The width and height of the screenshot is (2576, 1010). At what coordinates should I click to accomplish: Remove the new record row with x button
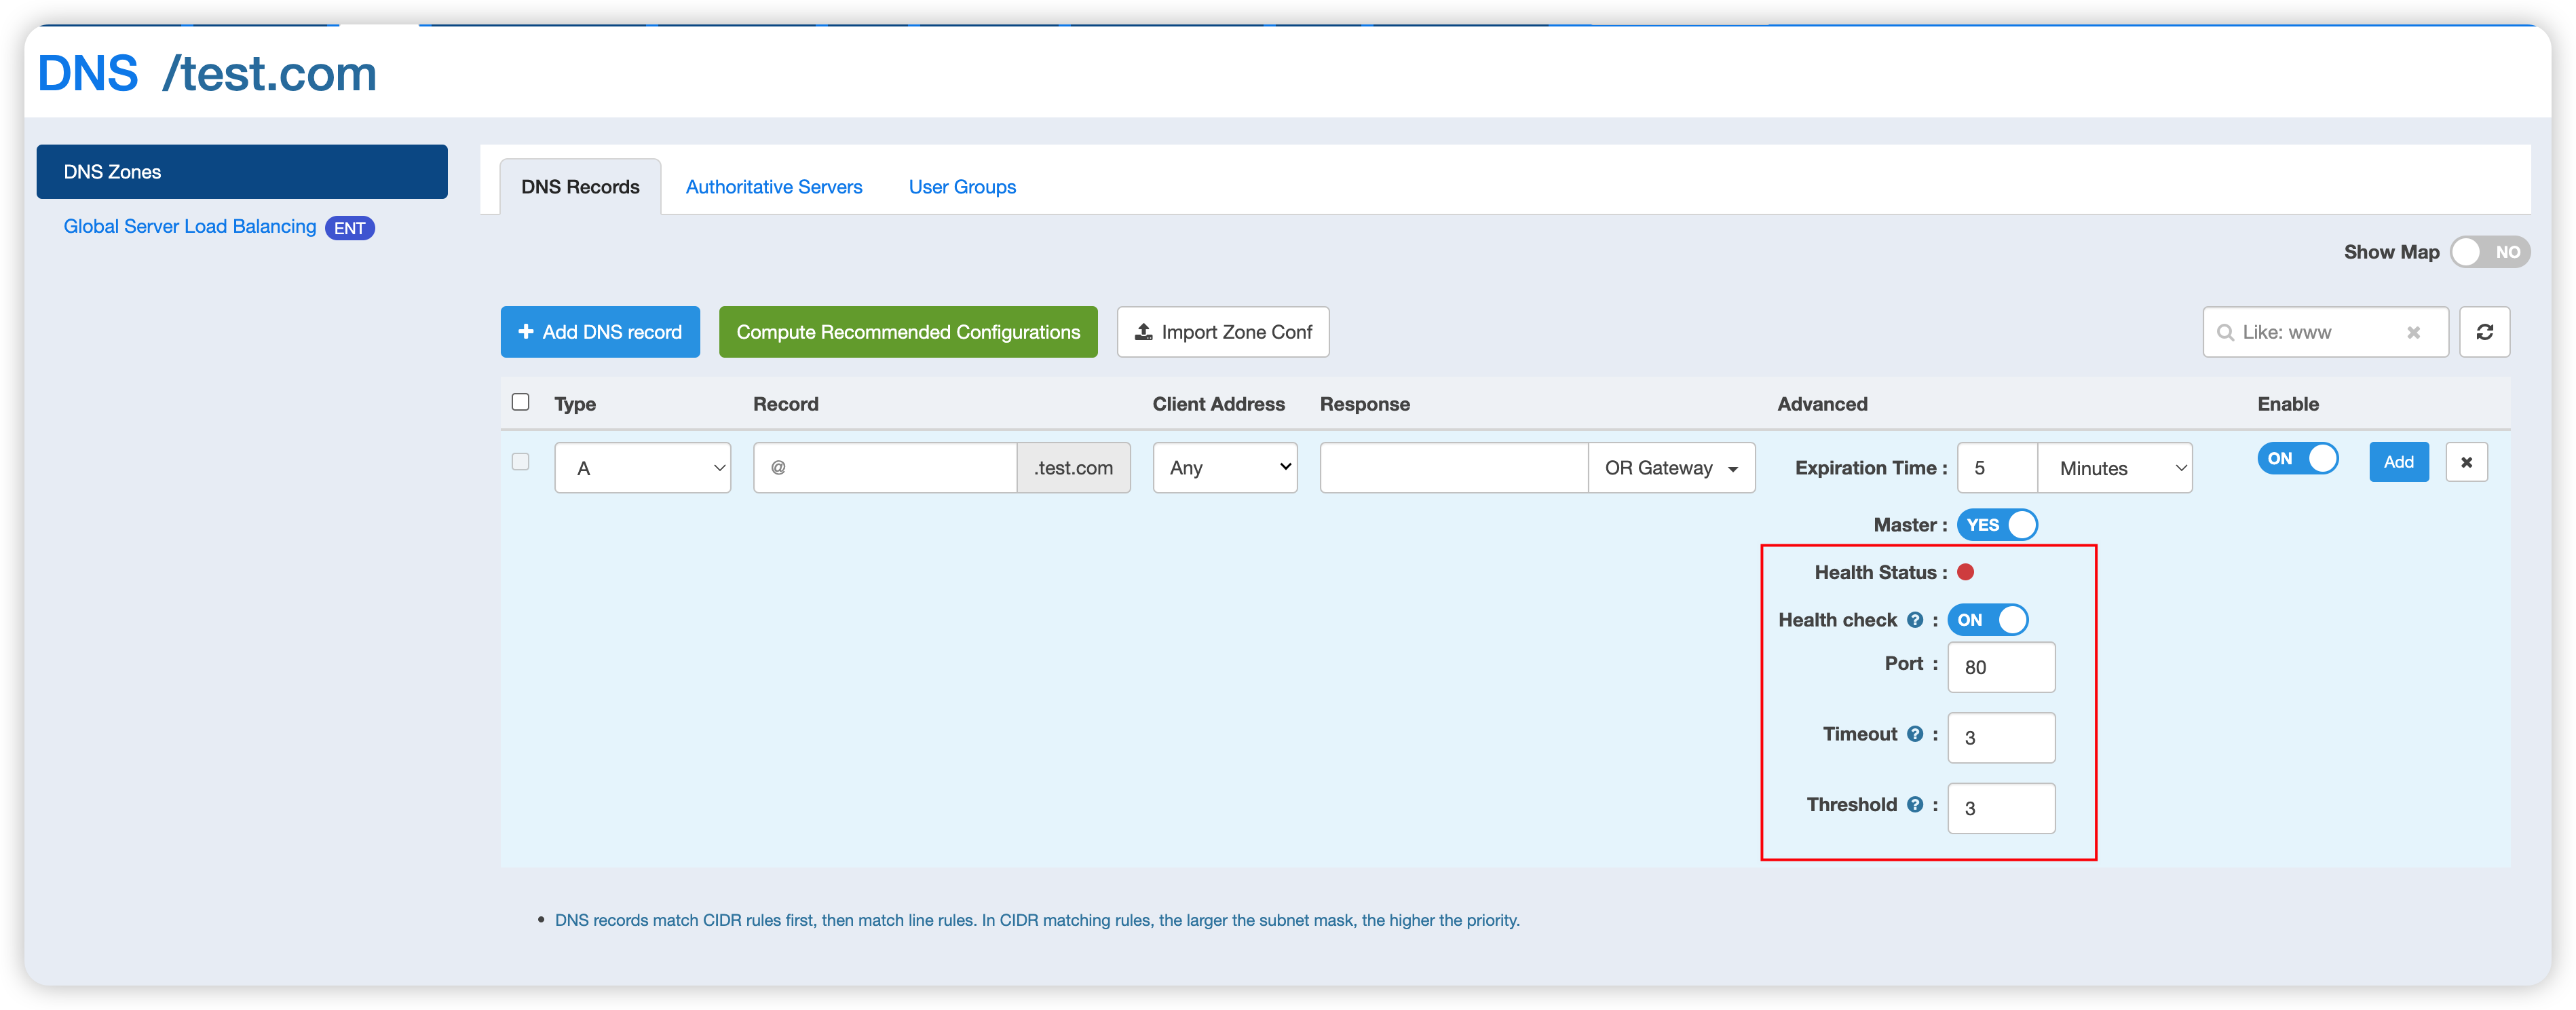pos(2466,462)
